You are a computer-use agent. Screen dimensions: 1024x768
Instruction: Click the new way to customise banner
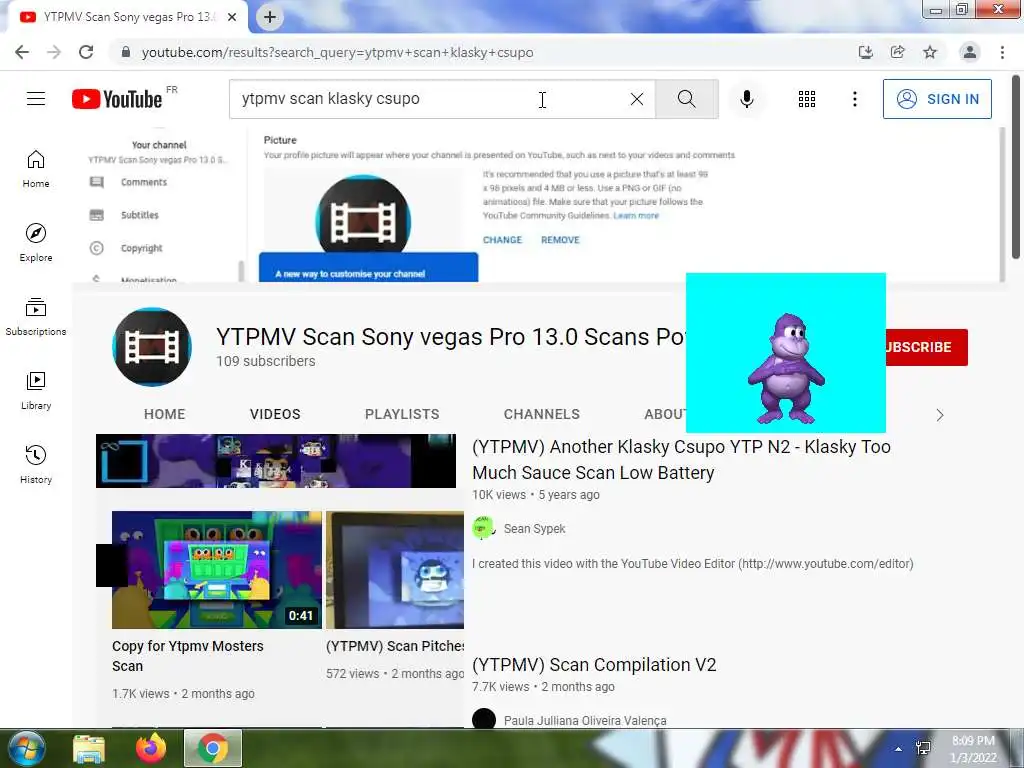(368, 268)
